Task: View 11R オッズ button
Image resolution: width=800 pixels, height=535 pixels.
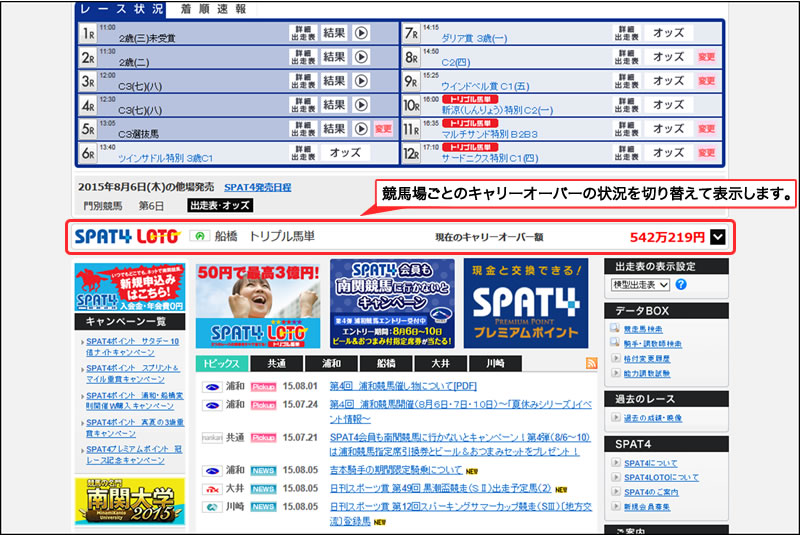Action: click(668, 129)
